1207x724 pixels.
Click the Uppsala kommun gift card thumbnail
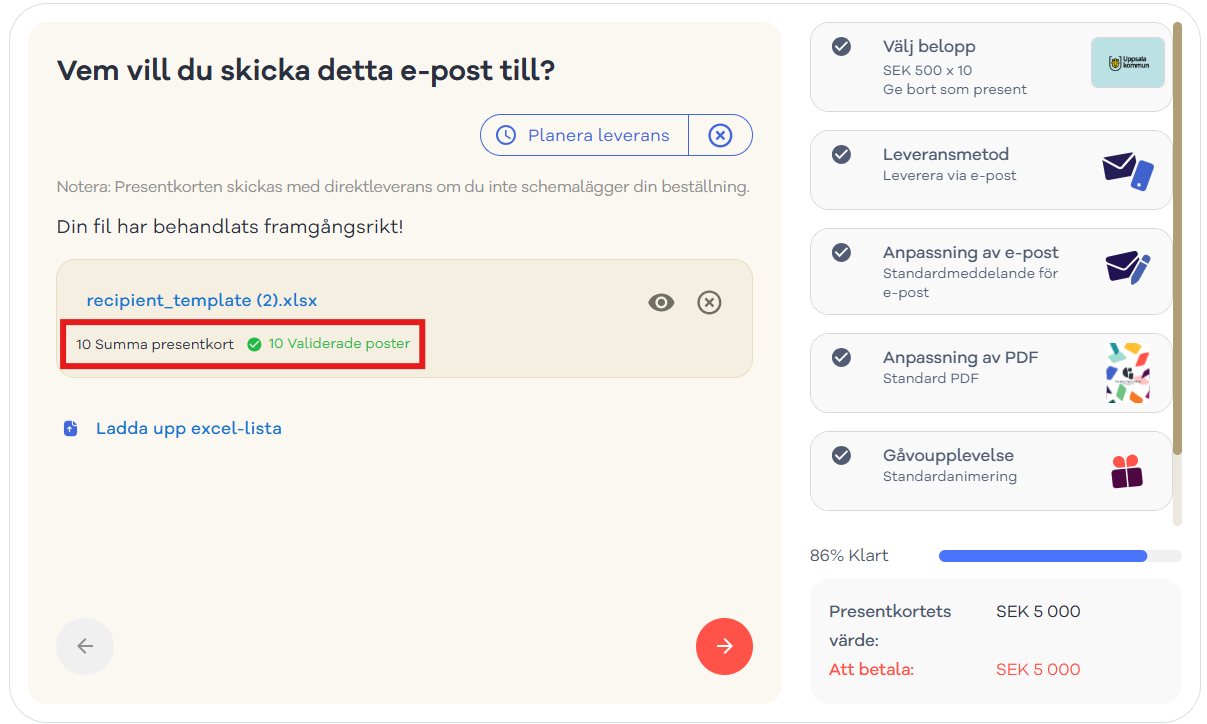pos(1127,62)
